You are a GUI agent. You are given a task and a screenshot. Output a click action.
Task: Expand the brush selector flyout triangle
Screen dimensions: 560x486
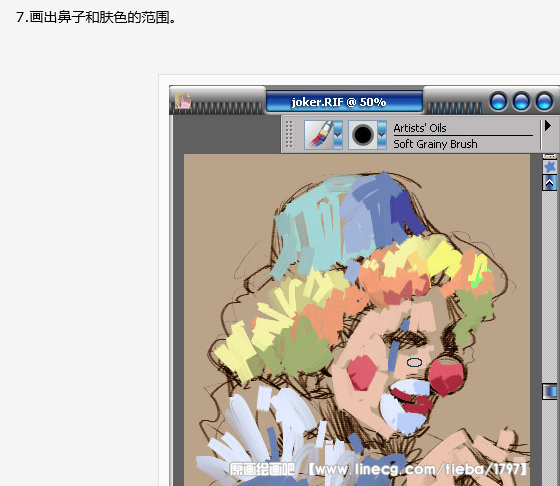point(548,126)
